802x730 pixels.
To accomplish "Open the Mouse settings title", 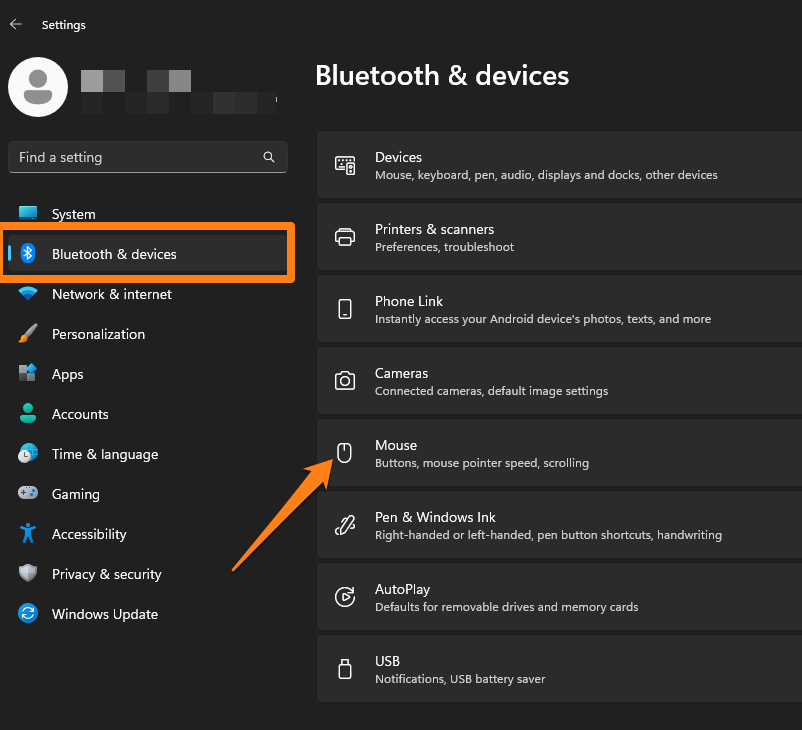I will click(396, 445).
